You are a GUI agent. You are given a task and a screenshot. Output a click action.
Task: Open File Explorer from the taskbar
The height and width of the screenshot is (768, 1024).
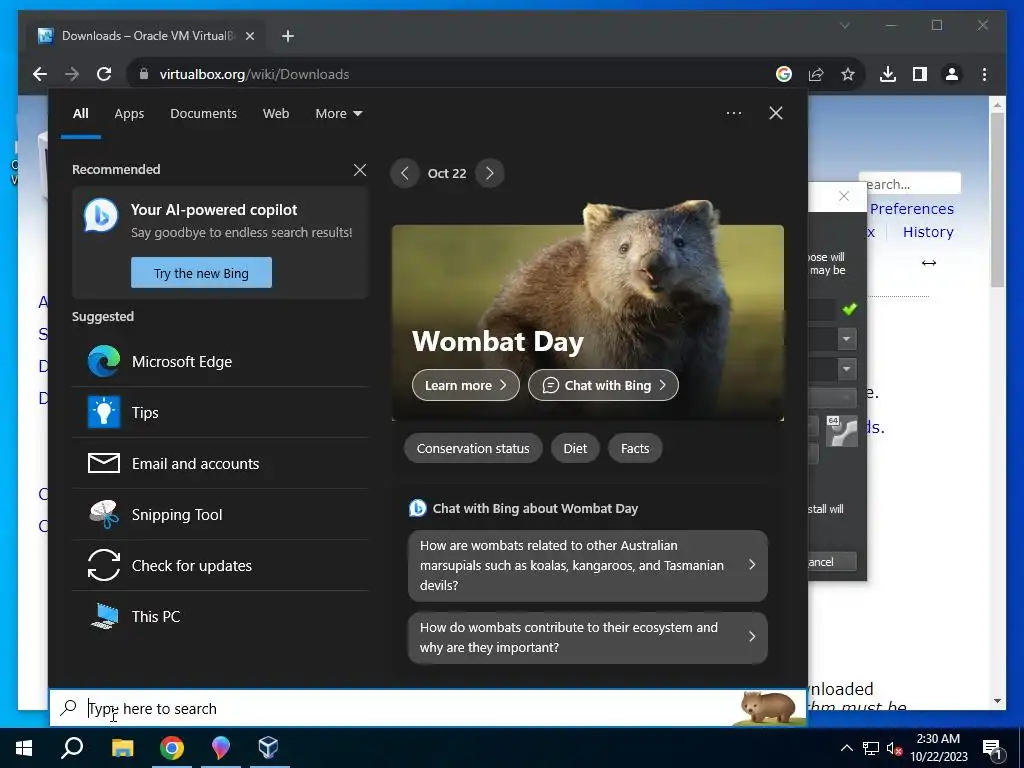click(x=122, y=748)
